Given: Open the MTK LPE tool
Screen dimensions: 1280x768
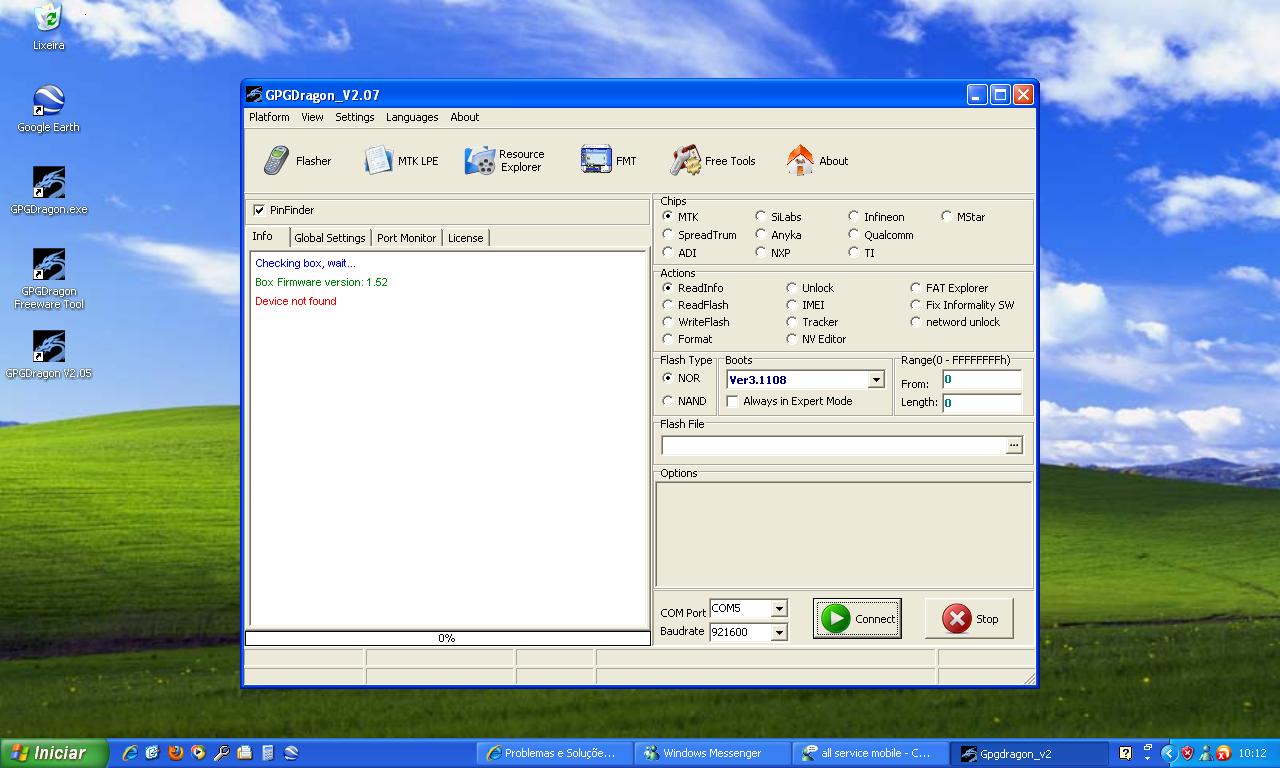Looking at the screenshot, I should [x=401, y=160].
